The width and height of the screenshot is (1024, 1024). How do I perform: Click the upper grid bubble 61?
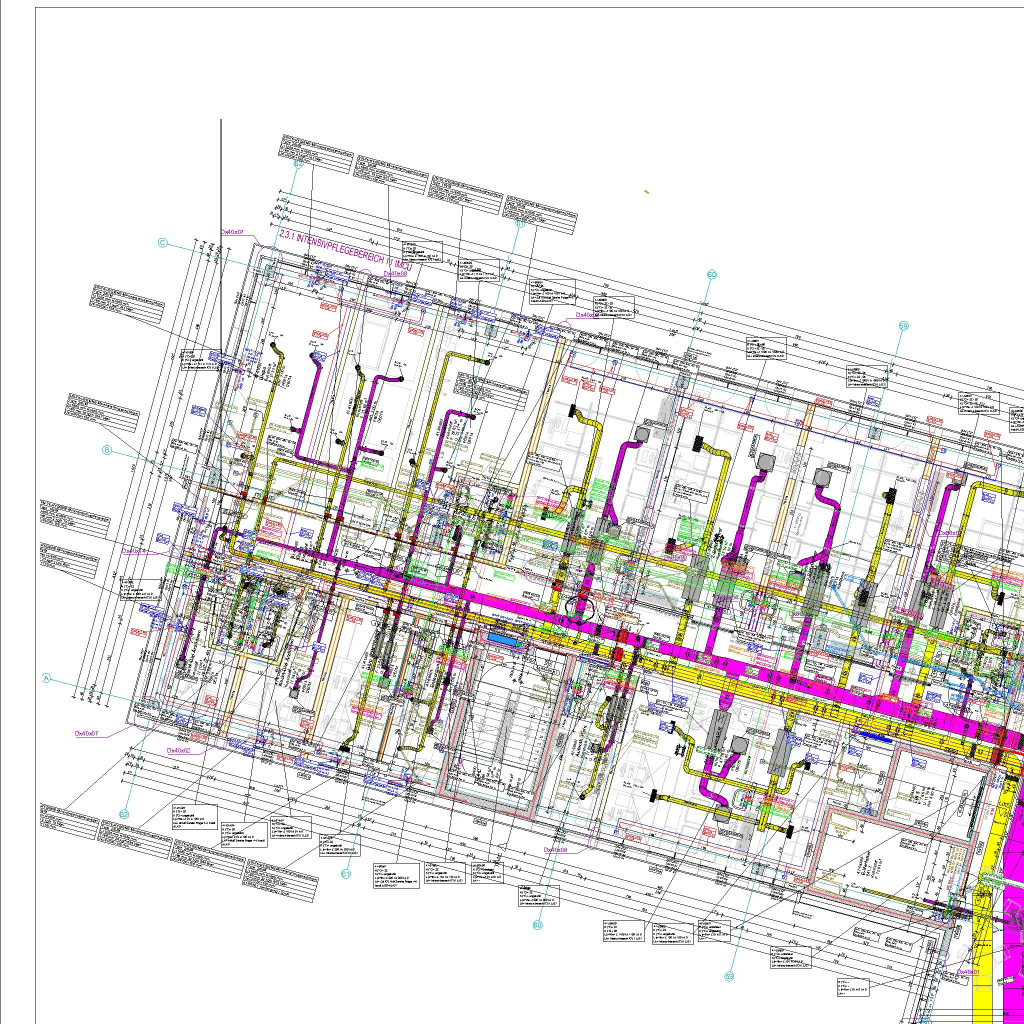click(520, 223)
